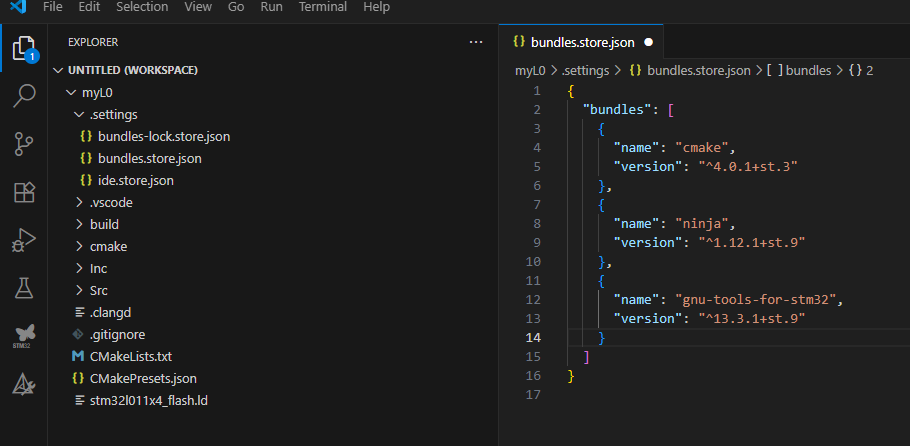Open the Selection menu
Image resolution: width=910 pixels, height=446 pixels.
(x=142, y=7)
